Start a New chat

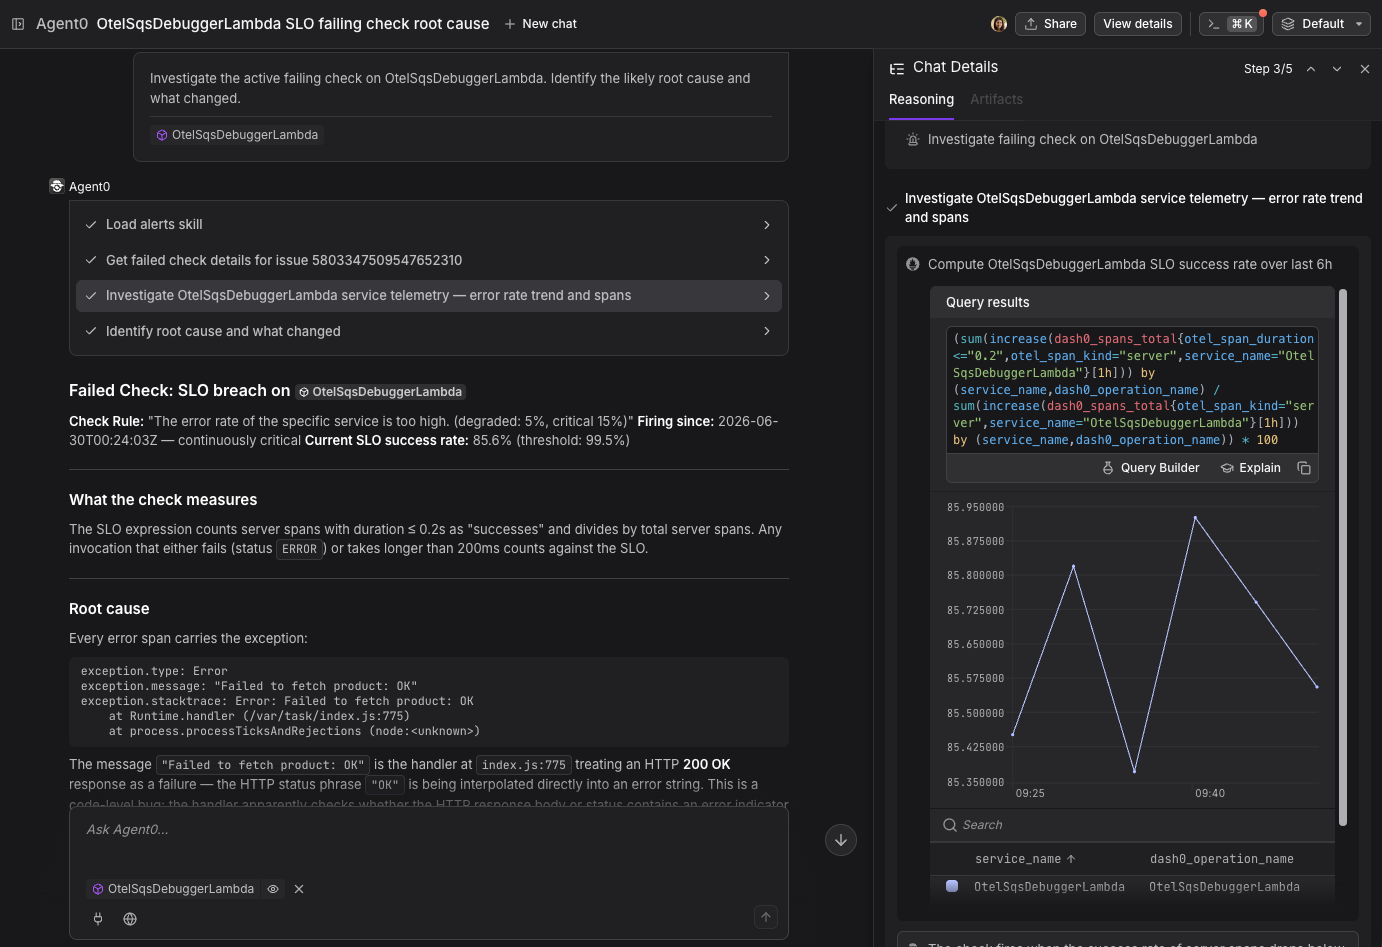pos(541,24)
